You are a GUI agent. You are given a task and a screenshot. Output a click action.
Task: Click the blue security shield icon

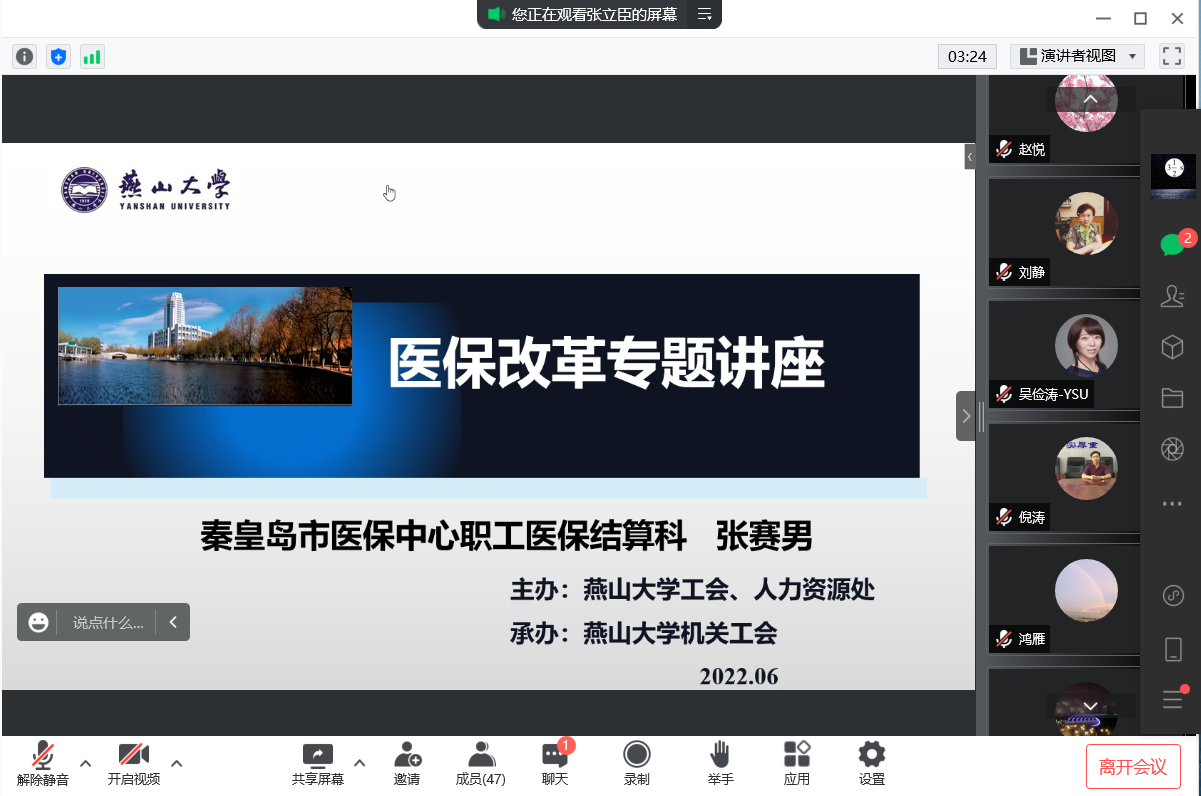[58, 57]
